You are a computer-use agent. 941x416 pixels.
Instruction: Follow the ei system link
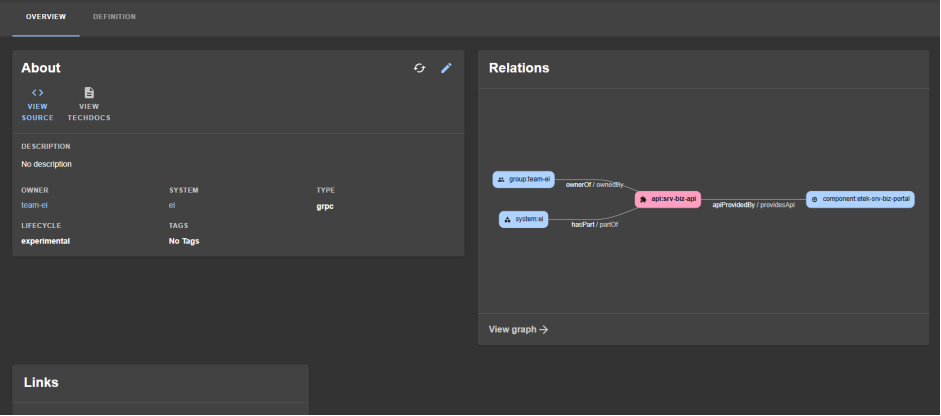(172, 204)
